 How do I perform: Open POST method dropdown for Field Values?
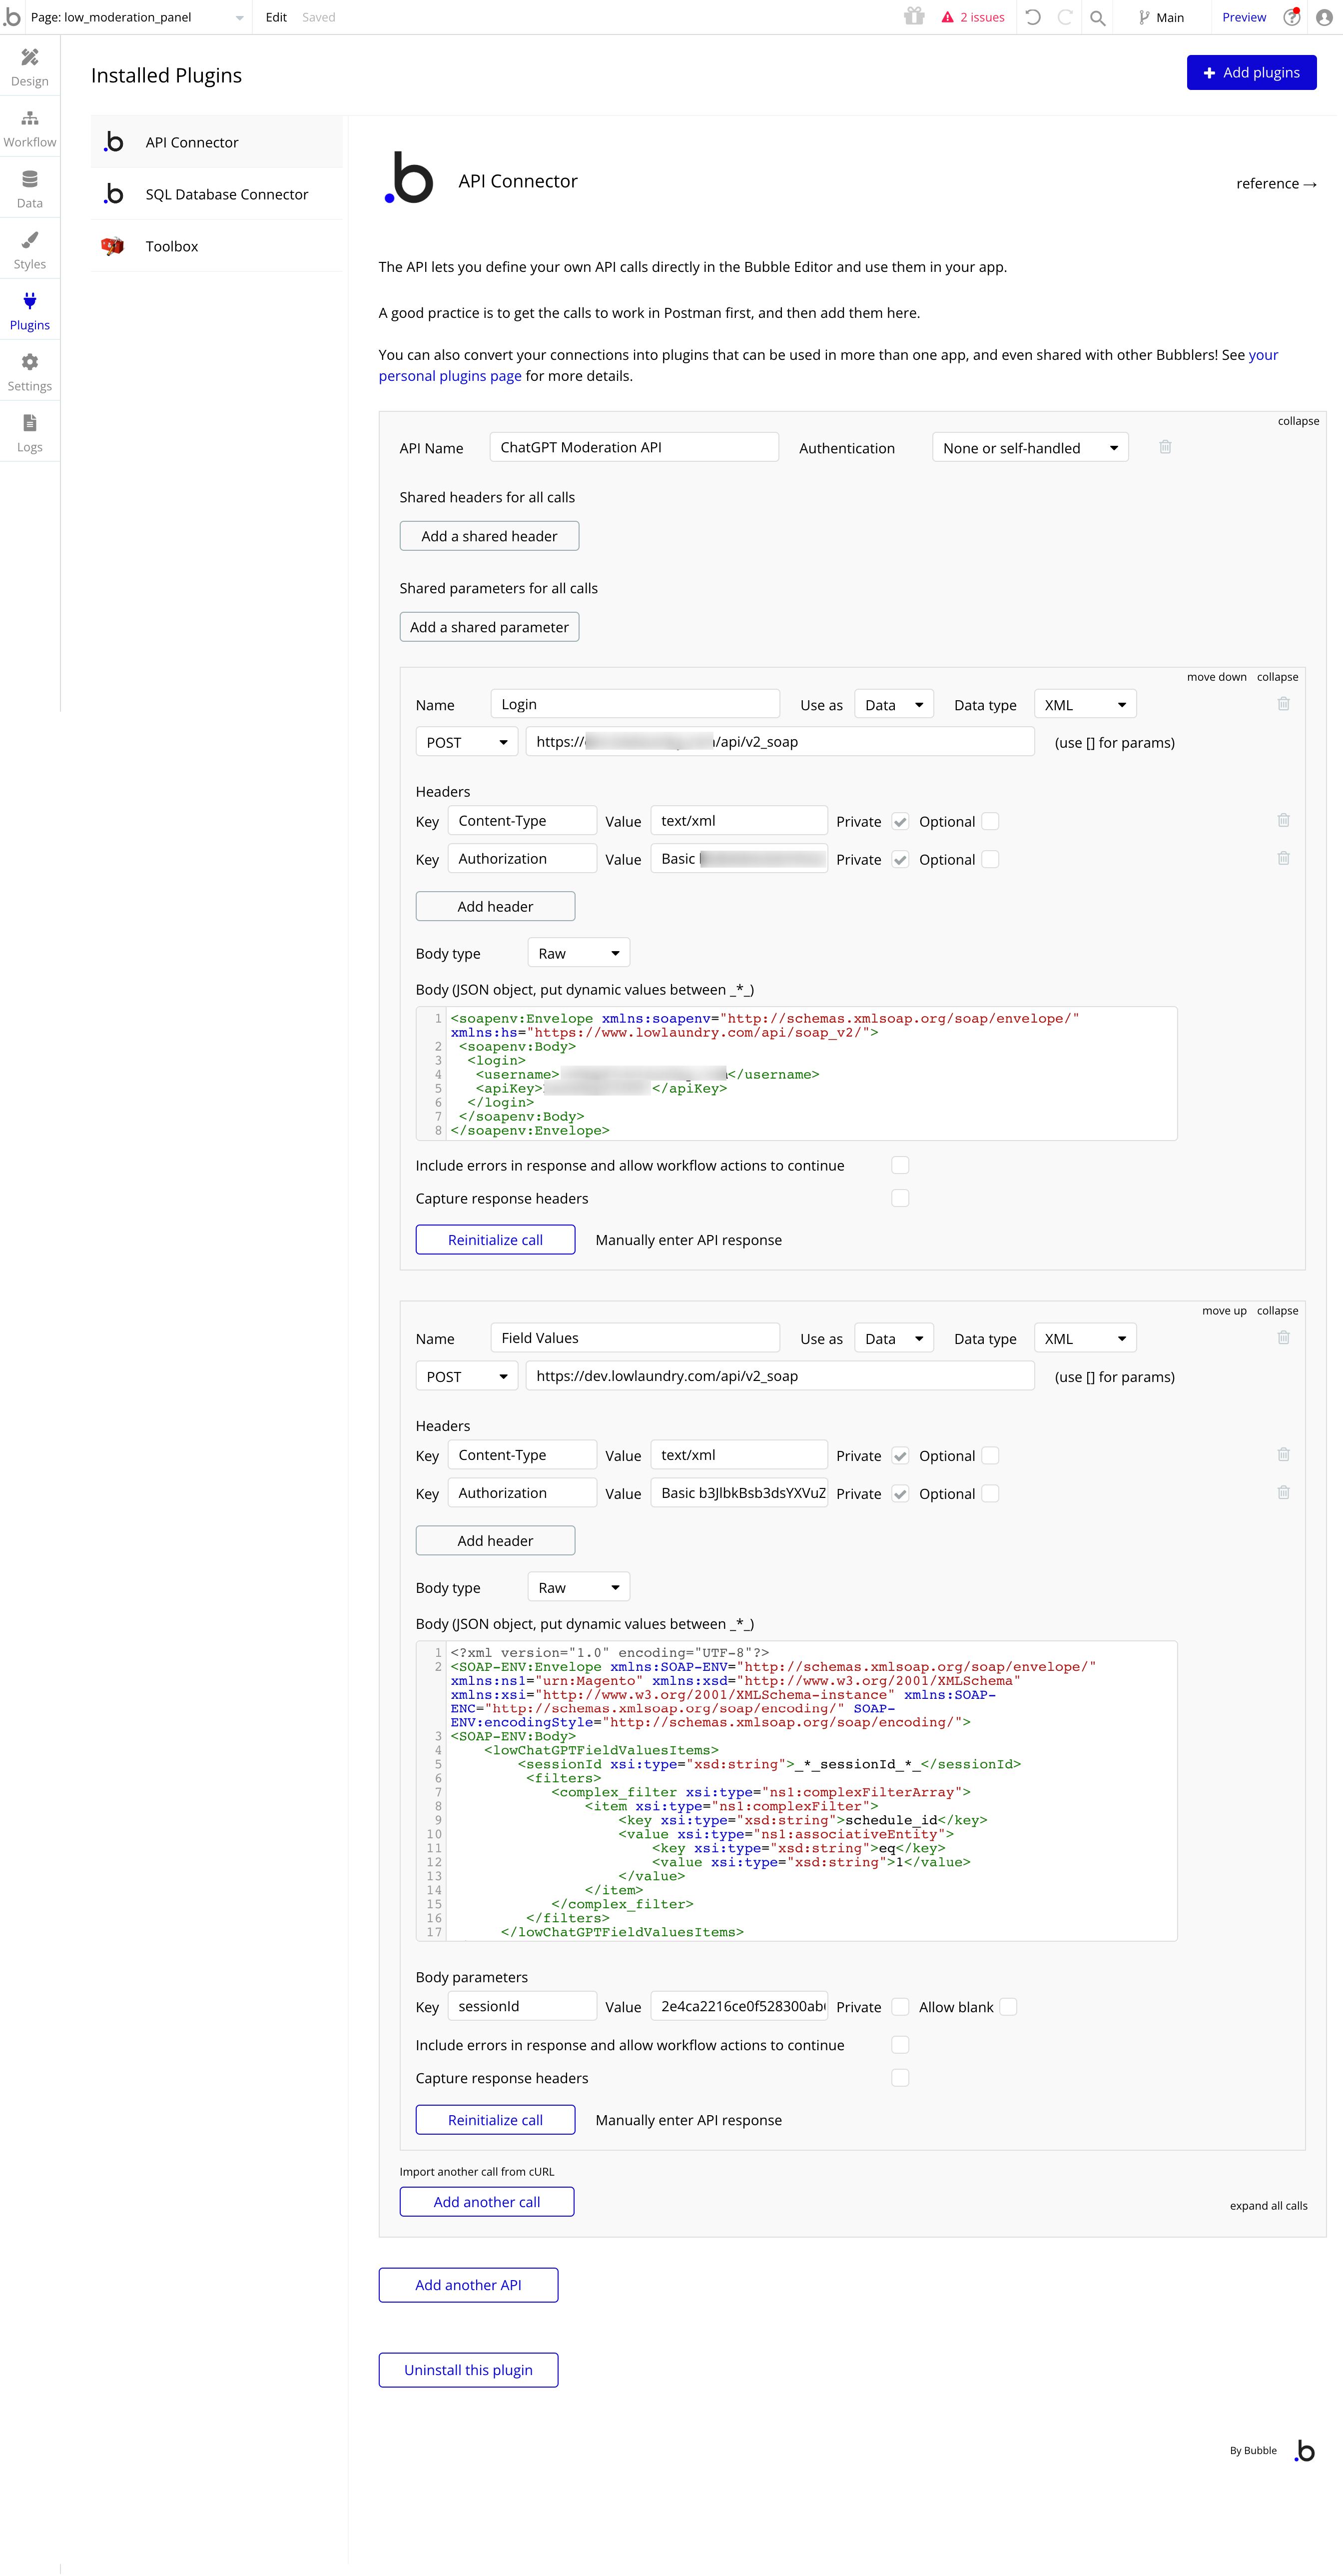coord(466,1377)
